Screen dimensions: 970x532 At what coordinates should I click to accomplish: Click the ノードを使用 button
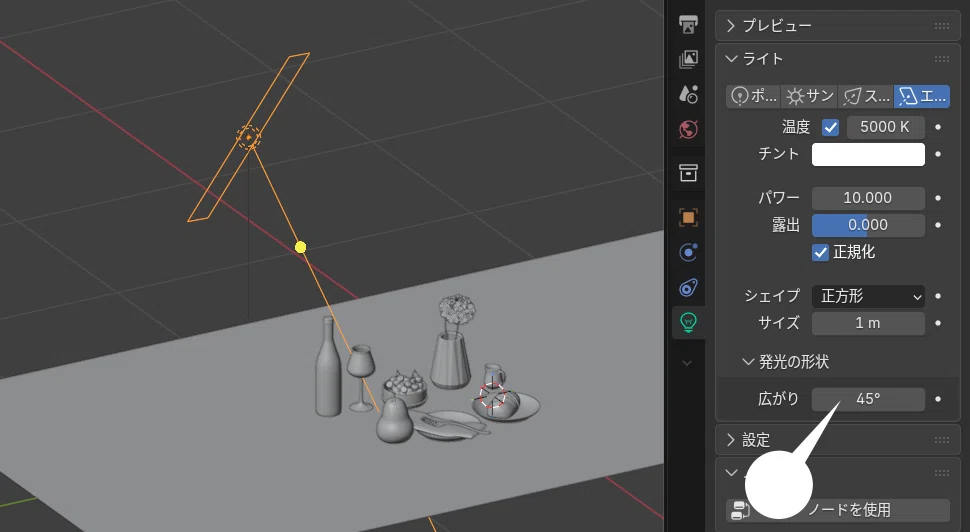point(838,510)
